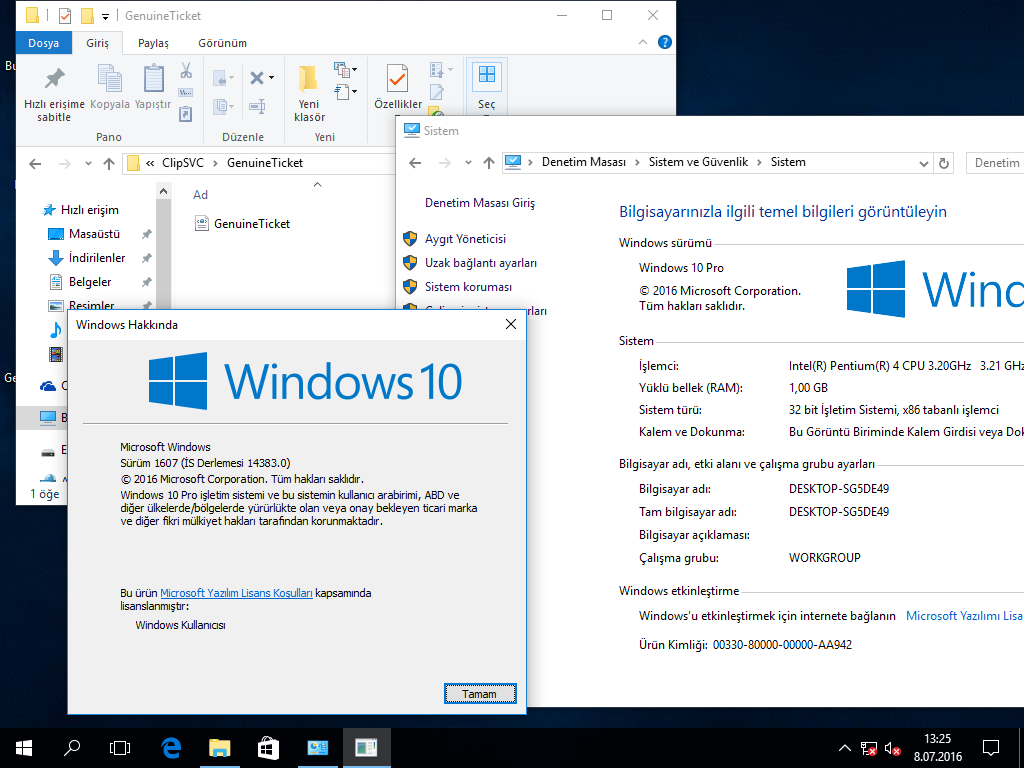Open Task View from the taskbar
The width and height of the screenshot is (1024, 768).
120,748
